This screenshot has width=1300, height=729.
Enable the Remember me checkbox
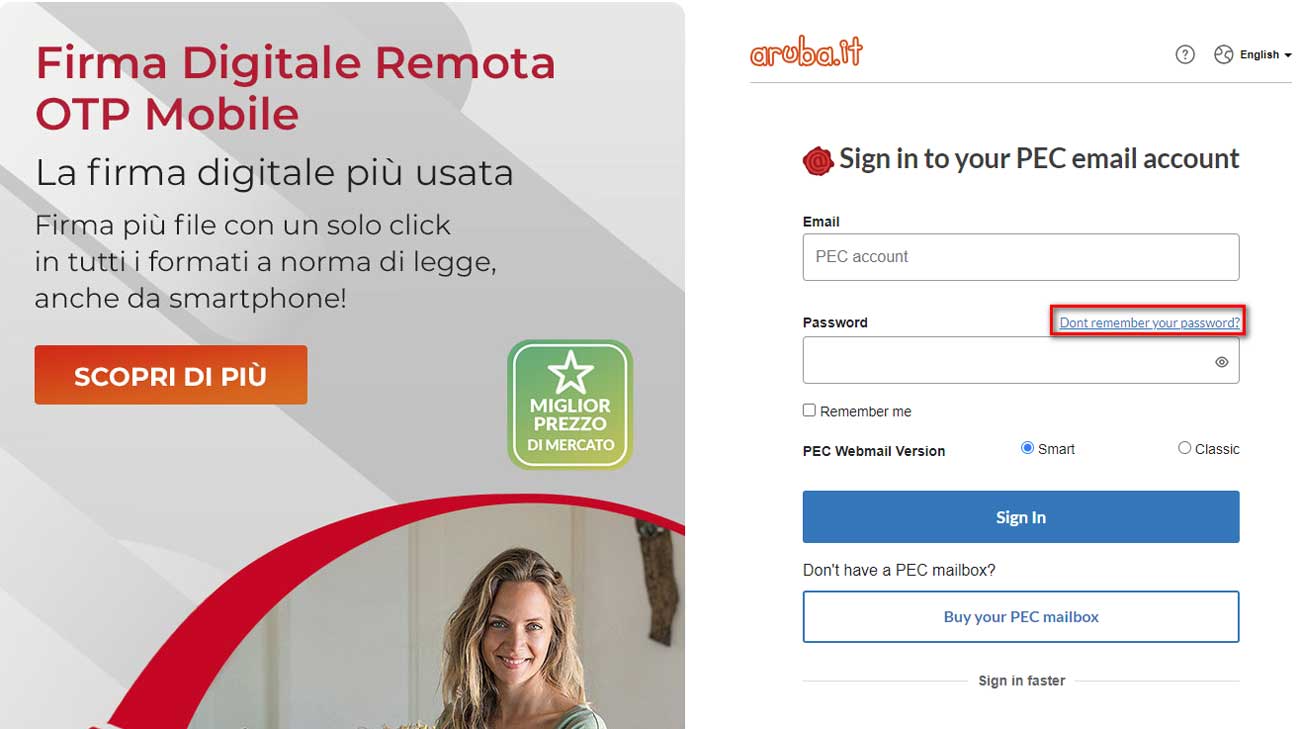809,410
